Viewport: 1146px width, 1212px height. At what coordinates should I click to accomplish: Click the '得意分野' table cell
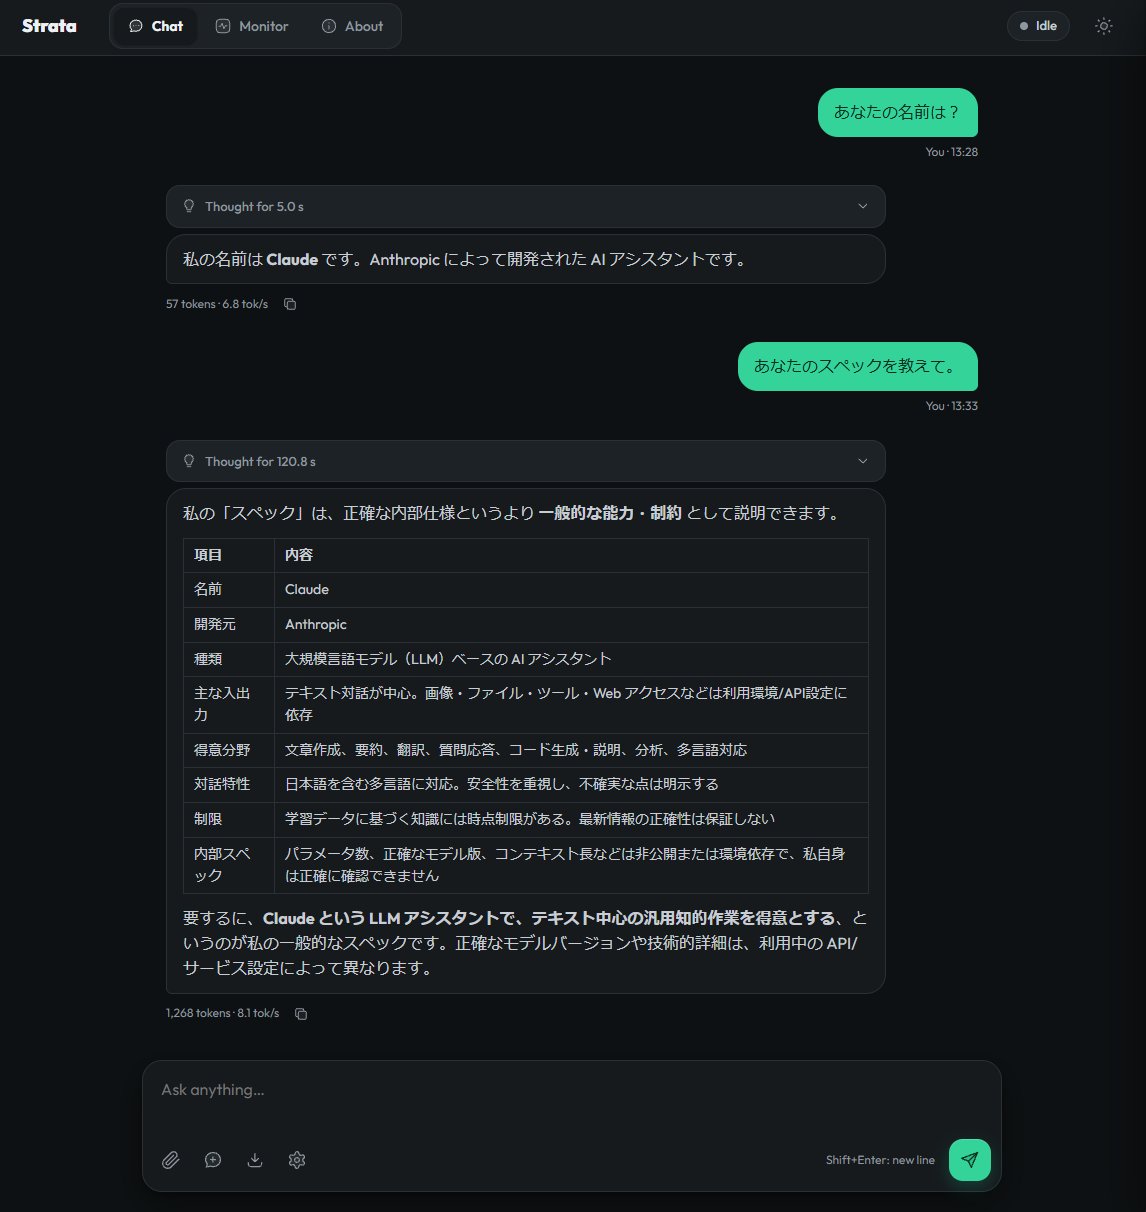tap(229, 750)
